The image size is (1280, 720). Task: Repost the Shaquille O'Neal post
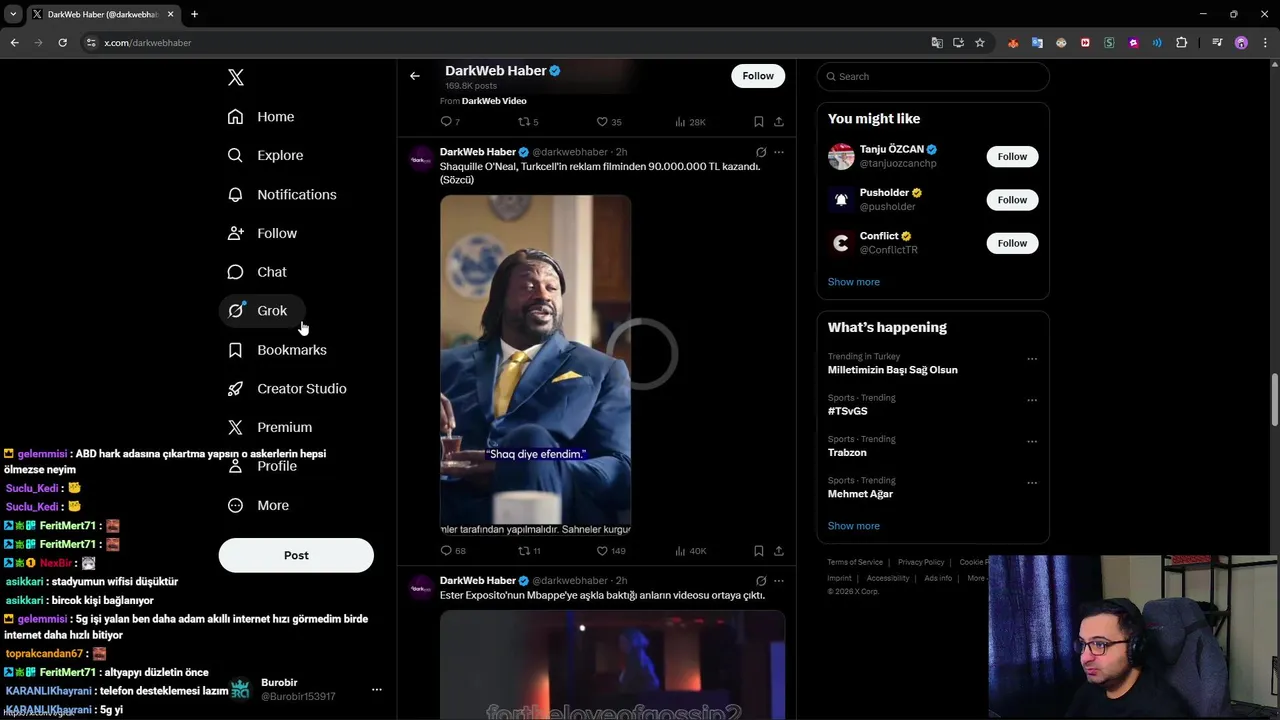coord(523,551)
